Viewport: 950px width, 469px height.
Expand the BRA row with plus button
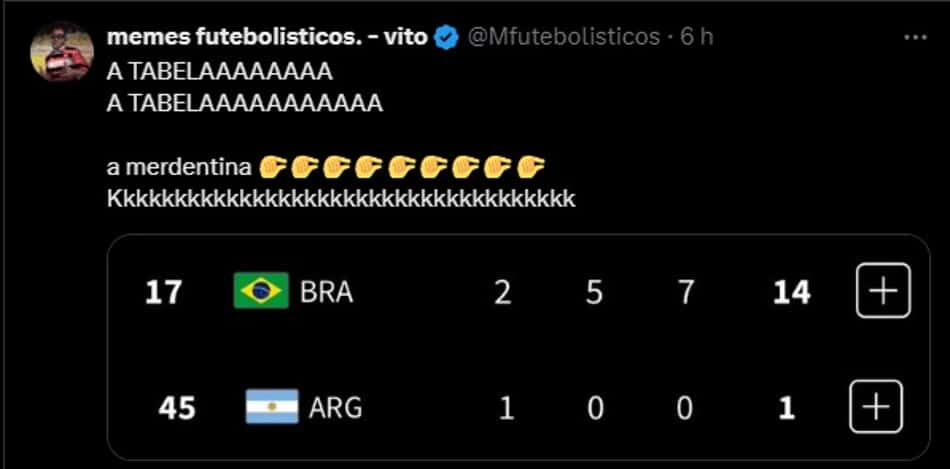click(883, 291)
